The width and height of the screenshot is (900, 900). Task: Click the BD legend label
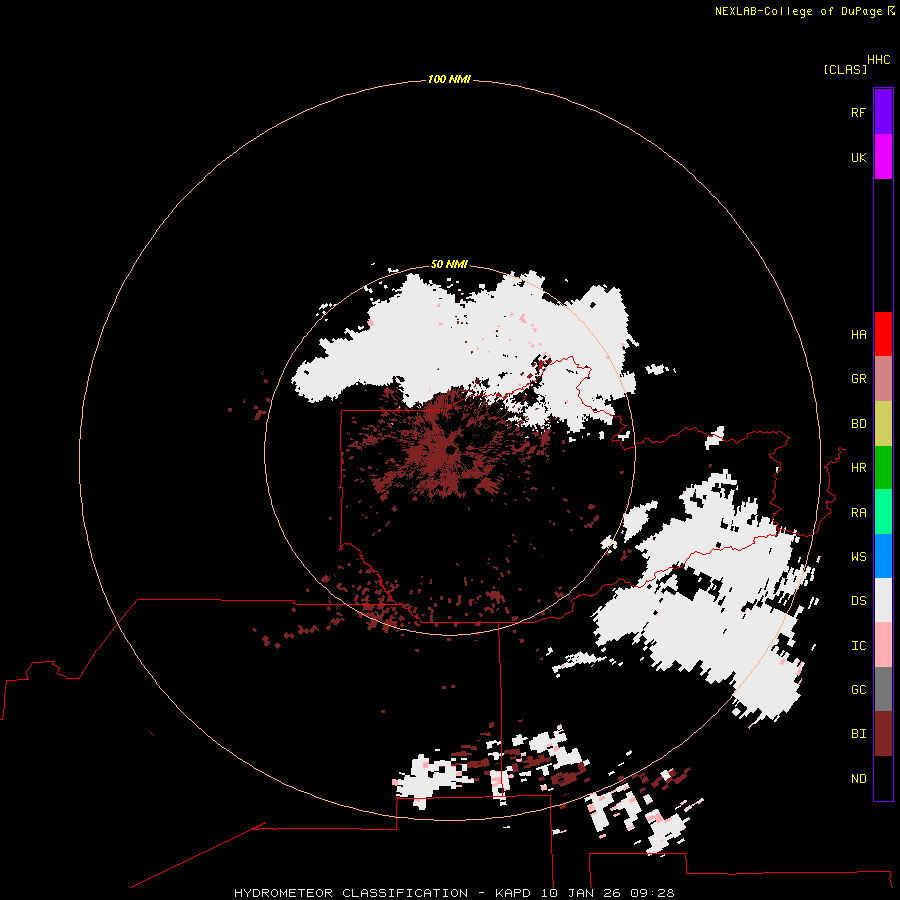(x=858, y=424)
